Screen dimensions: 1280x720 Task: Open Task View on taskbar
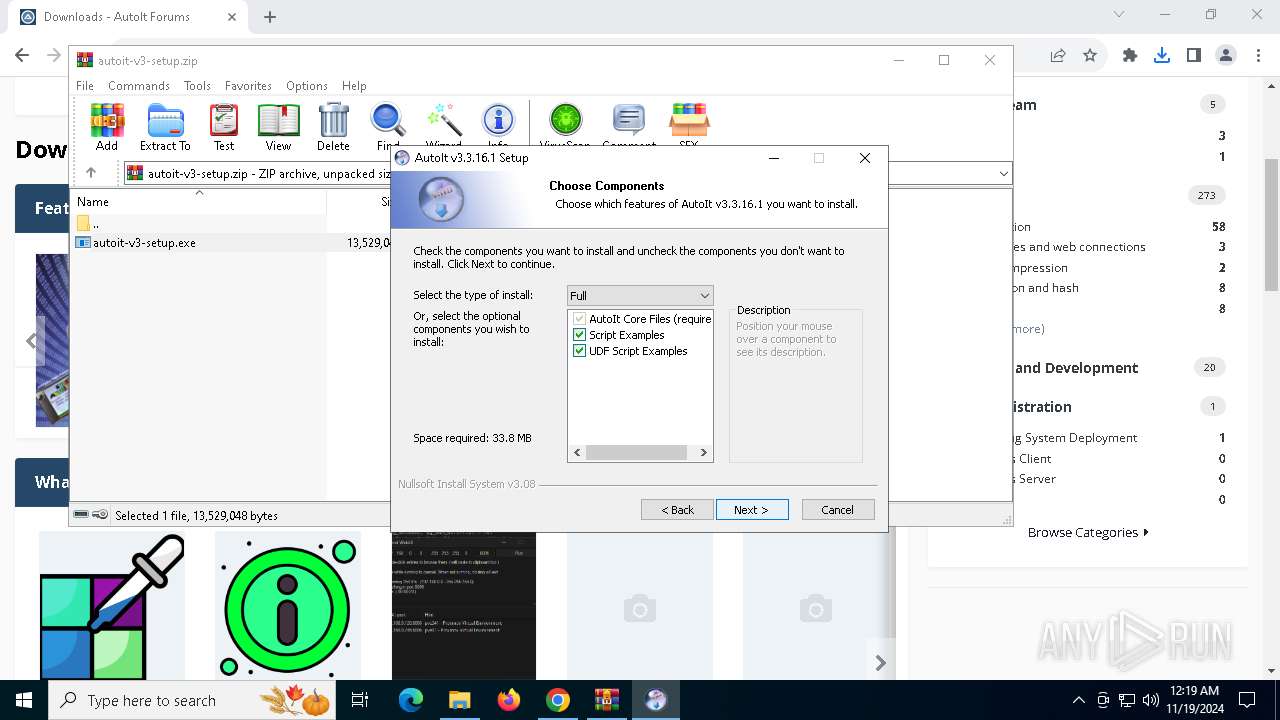[360, 700]
